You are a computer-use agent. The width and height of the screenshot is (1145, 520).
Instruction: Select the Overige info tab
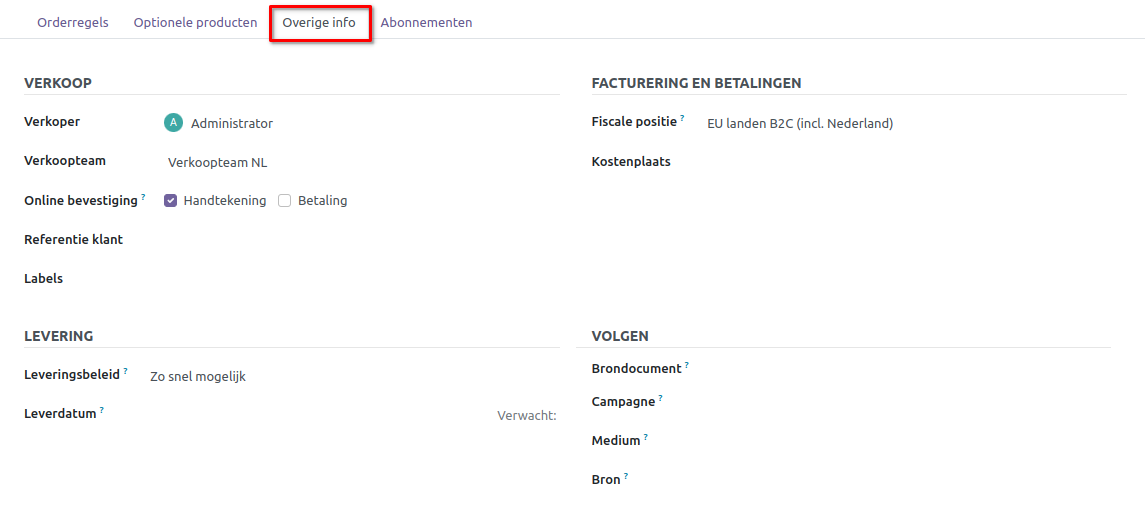pyautogui.click(x=319, y=22)
